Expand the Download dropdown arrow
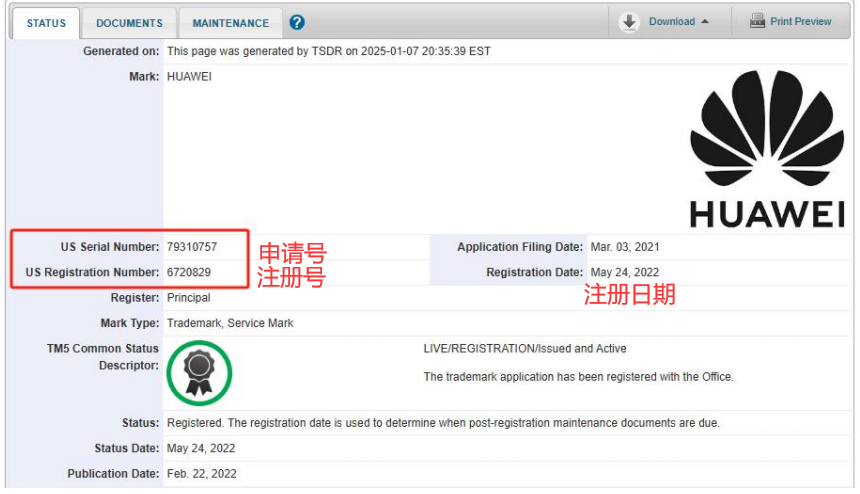The height and width of the screenshot is (494, 860). [705, 22]
